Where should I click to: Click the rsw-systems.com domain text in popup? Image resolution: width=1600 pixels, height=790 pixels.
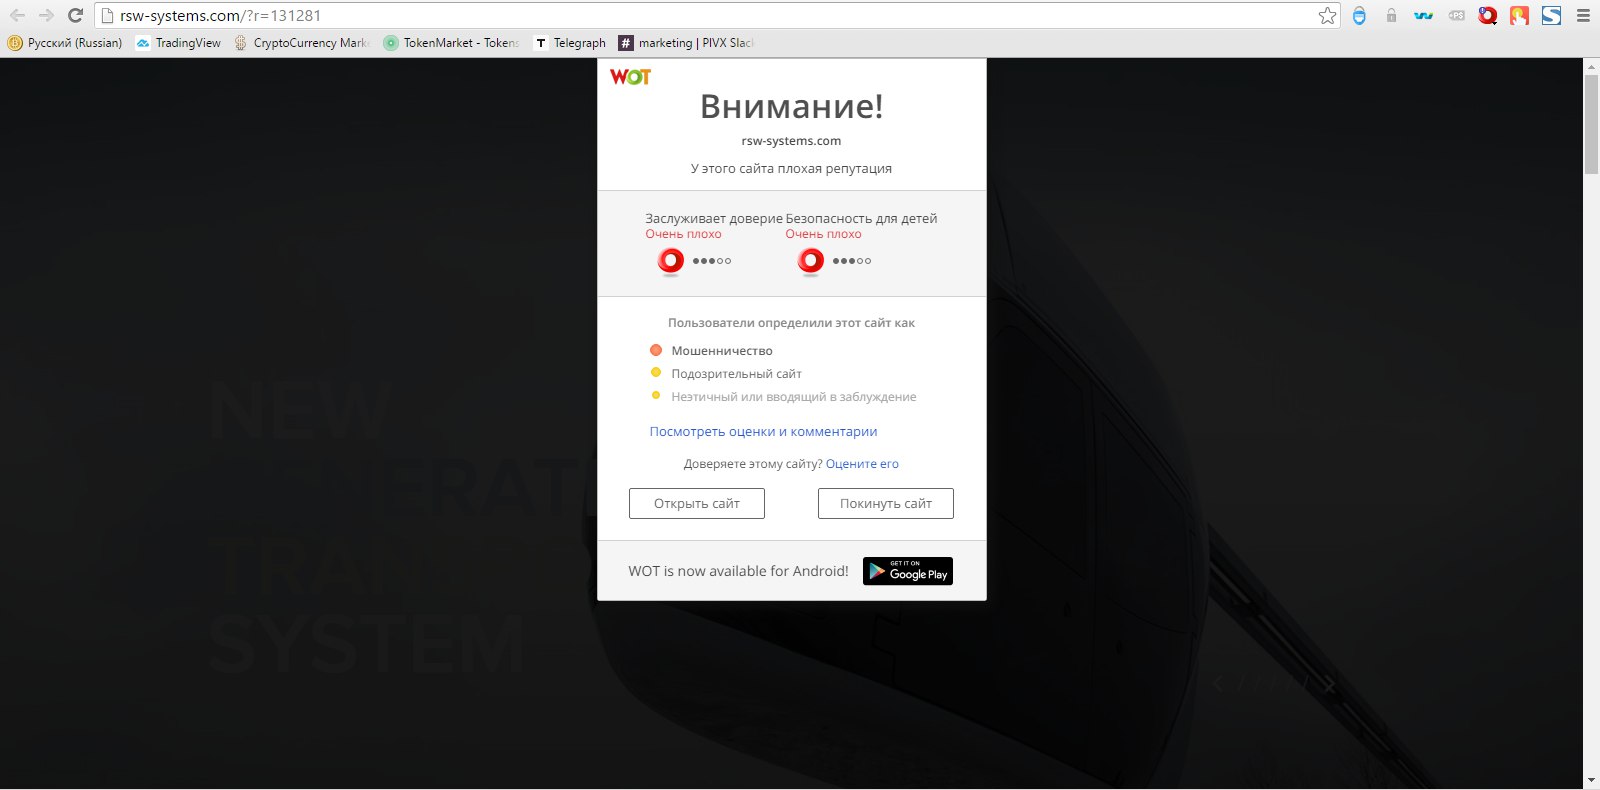point(791,141)
